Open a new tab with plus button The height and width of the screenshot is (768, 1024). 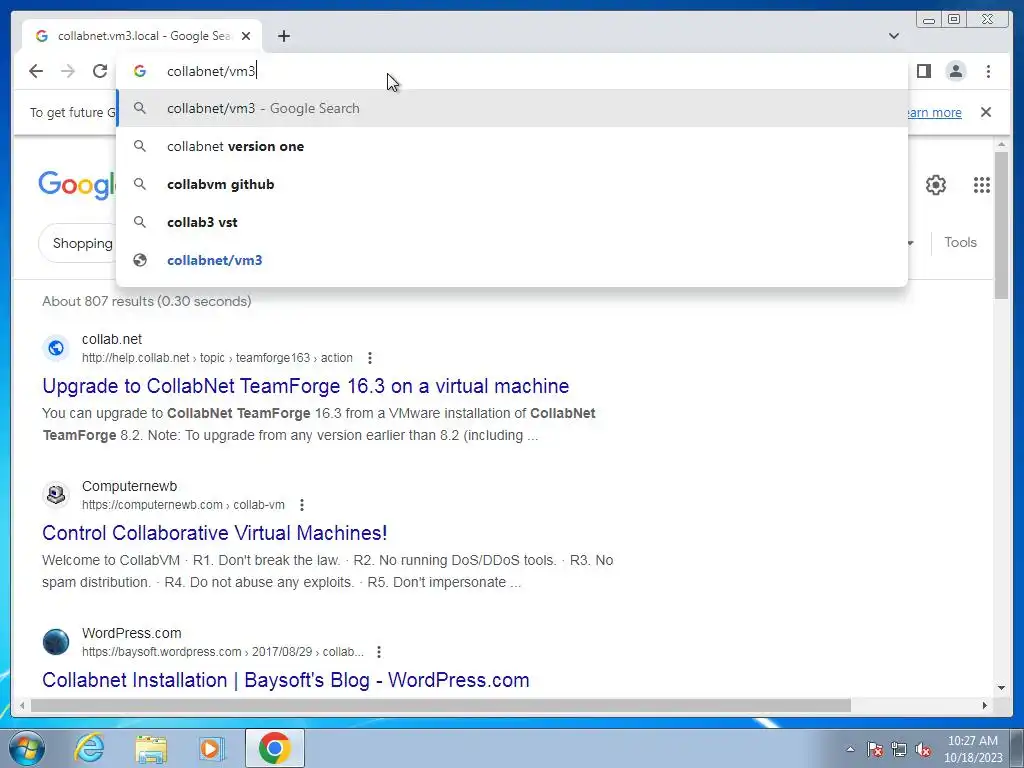pos(283,36)
